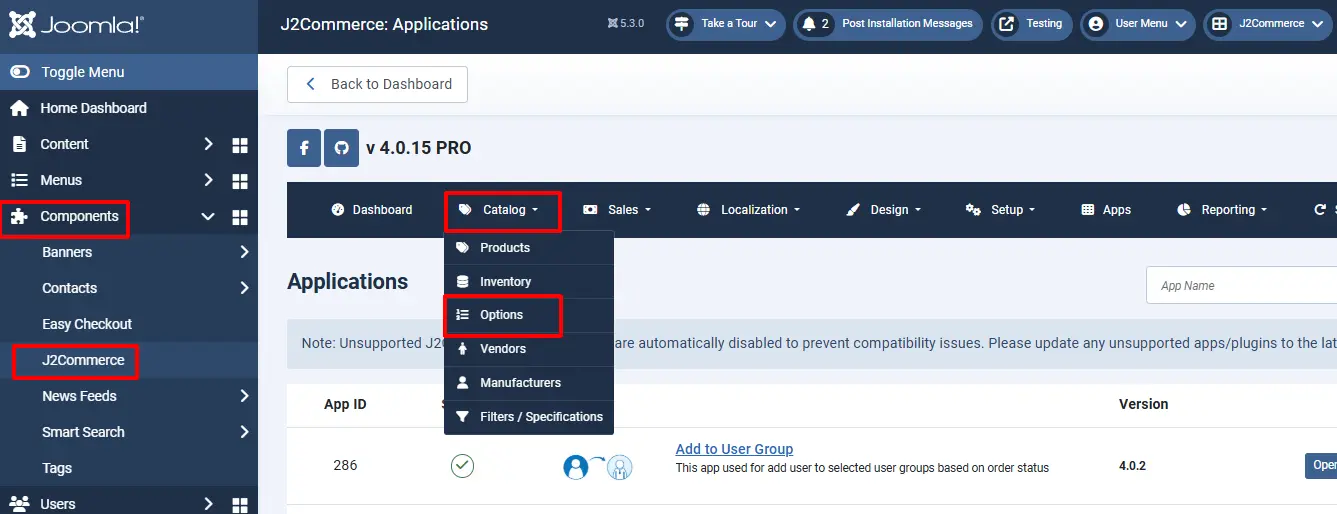Click Add to User Group thumbnail
Image resolution: width=1337 pixels, height=514 pixels.
tap(598, 466)
